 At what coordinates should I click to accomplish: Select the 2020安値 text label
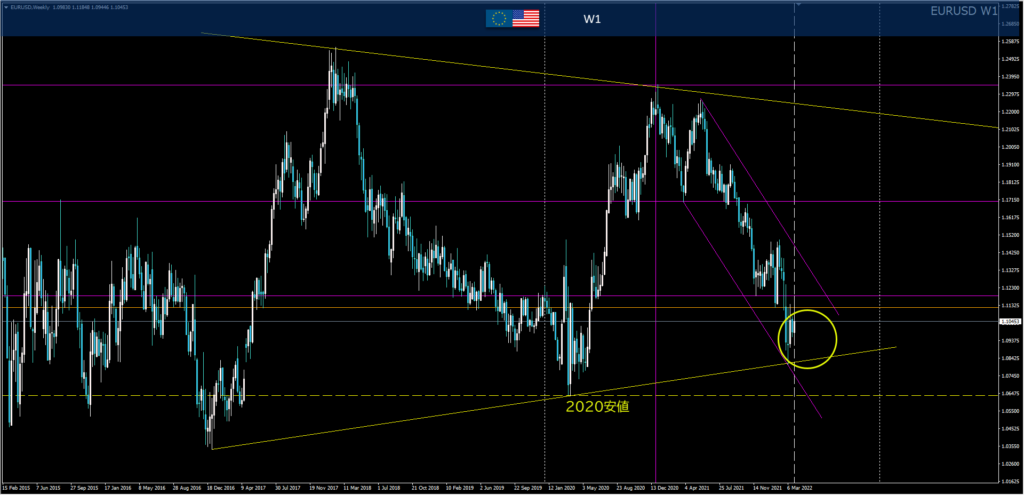(x=598, y=407)
